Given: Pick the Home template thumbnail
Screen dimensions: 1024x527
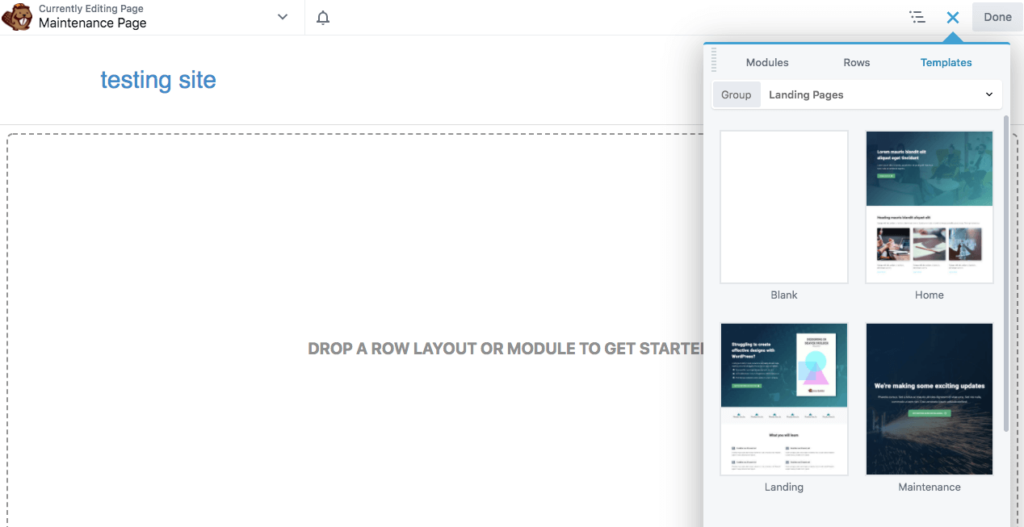Looking at the screenshot, I should point(929,207).
